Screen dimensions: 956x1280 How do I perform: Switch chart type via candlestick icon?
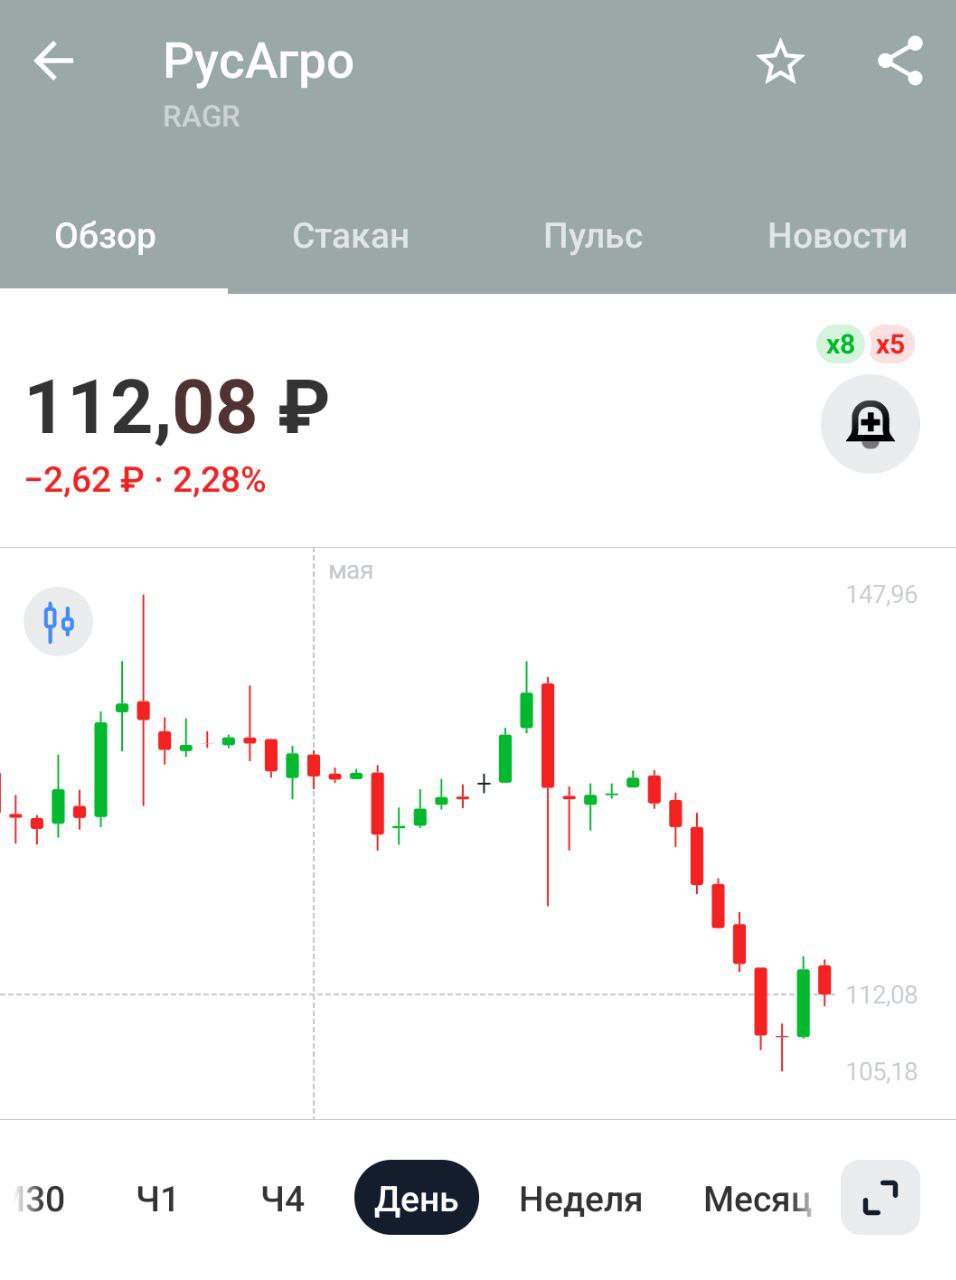point(58,621)
